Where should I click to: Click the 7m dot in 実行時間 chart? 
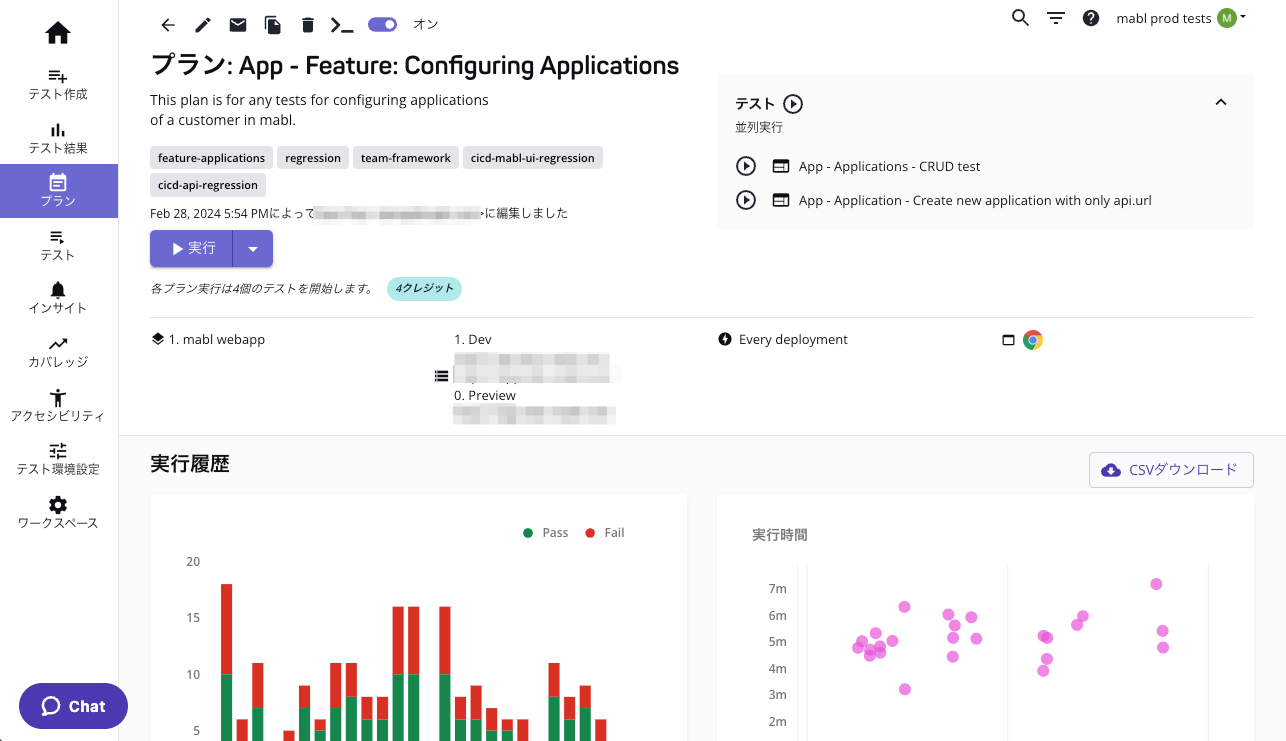[x=1156, y=584]
